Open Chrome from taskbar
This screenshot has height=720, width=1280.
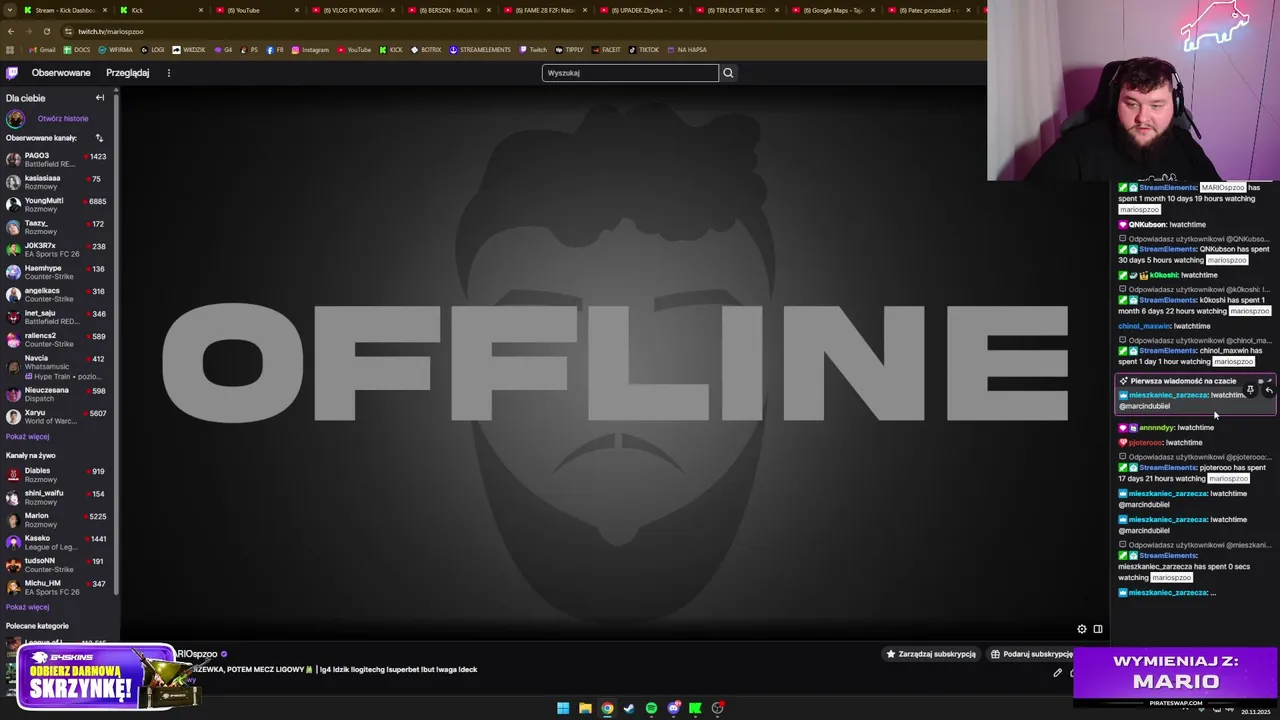[x=607, y=708]
